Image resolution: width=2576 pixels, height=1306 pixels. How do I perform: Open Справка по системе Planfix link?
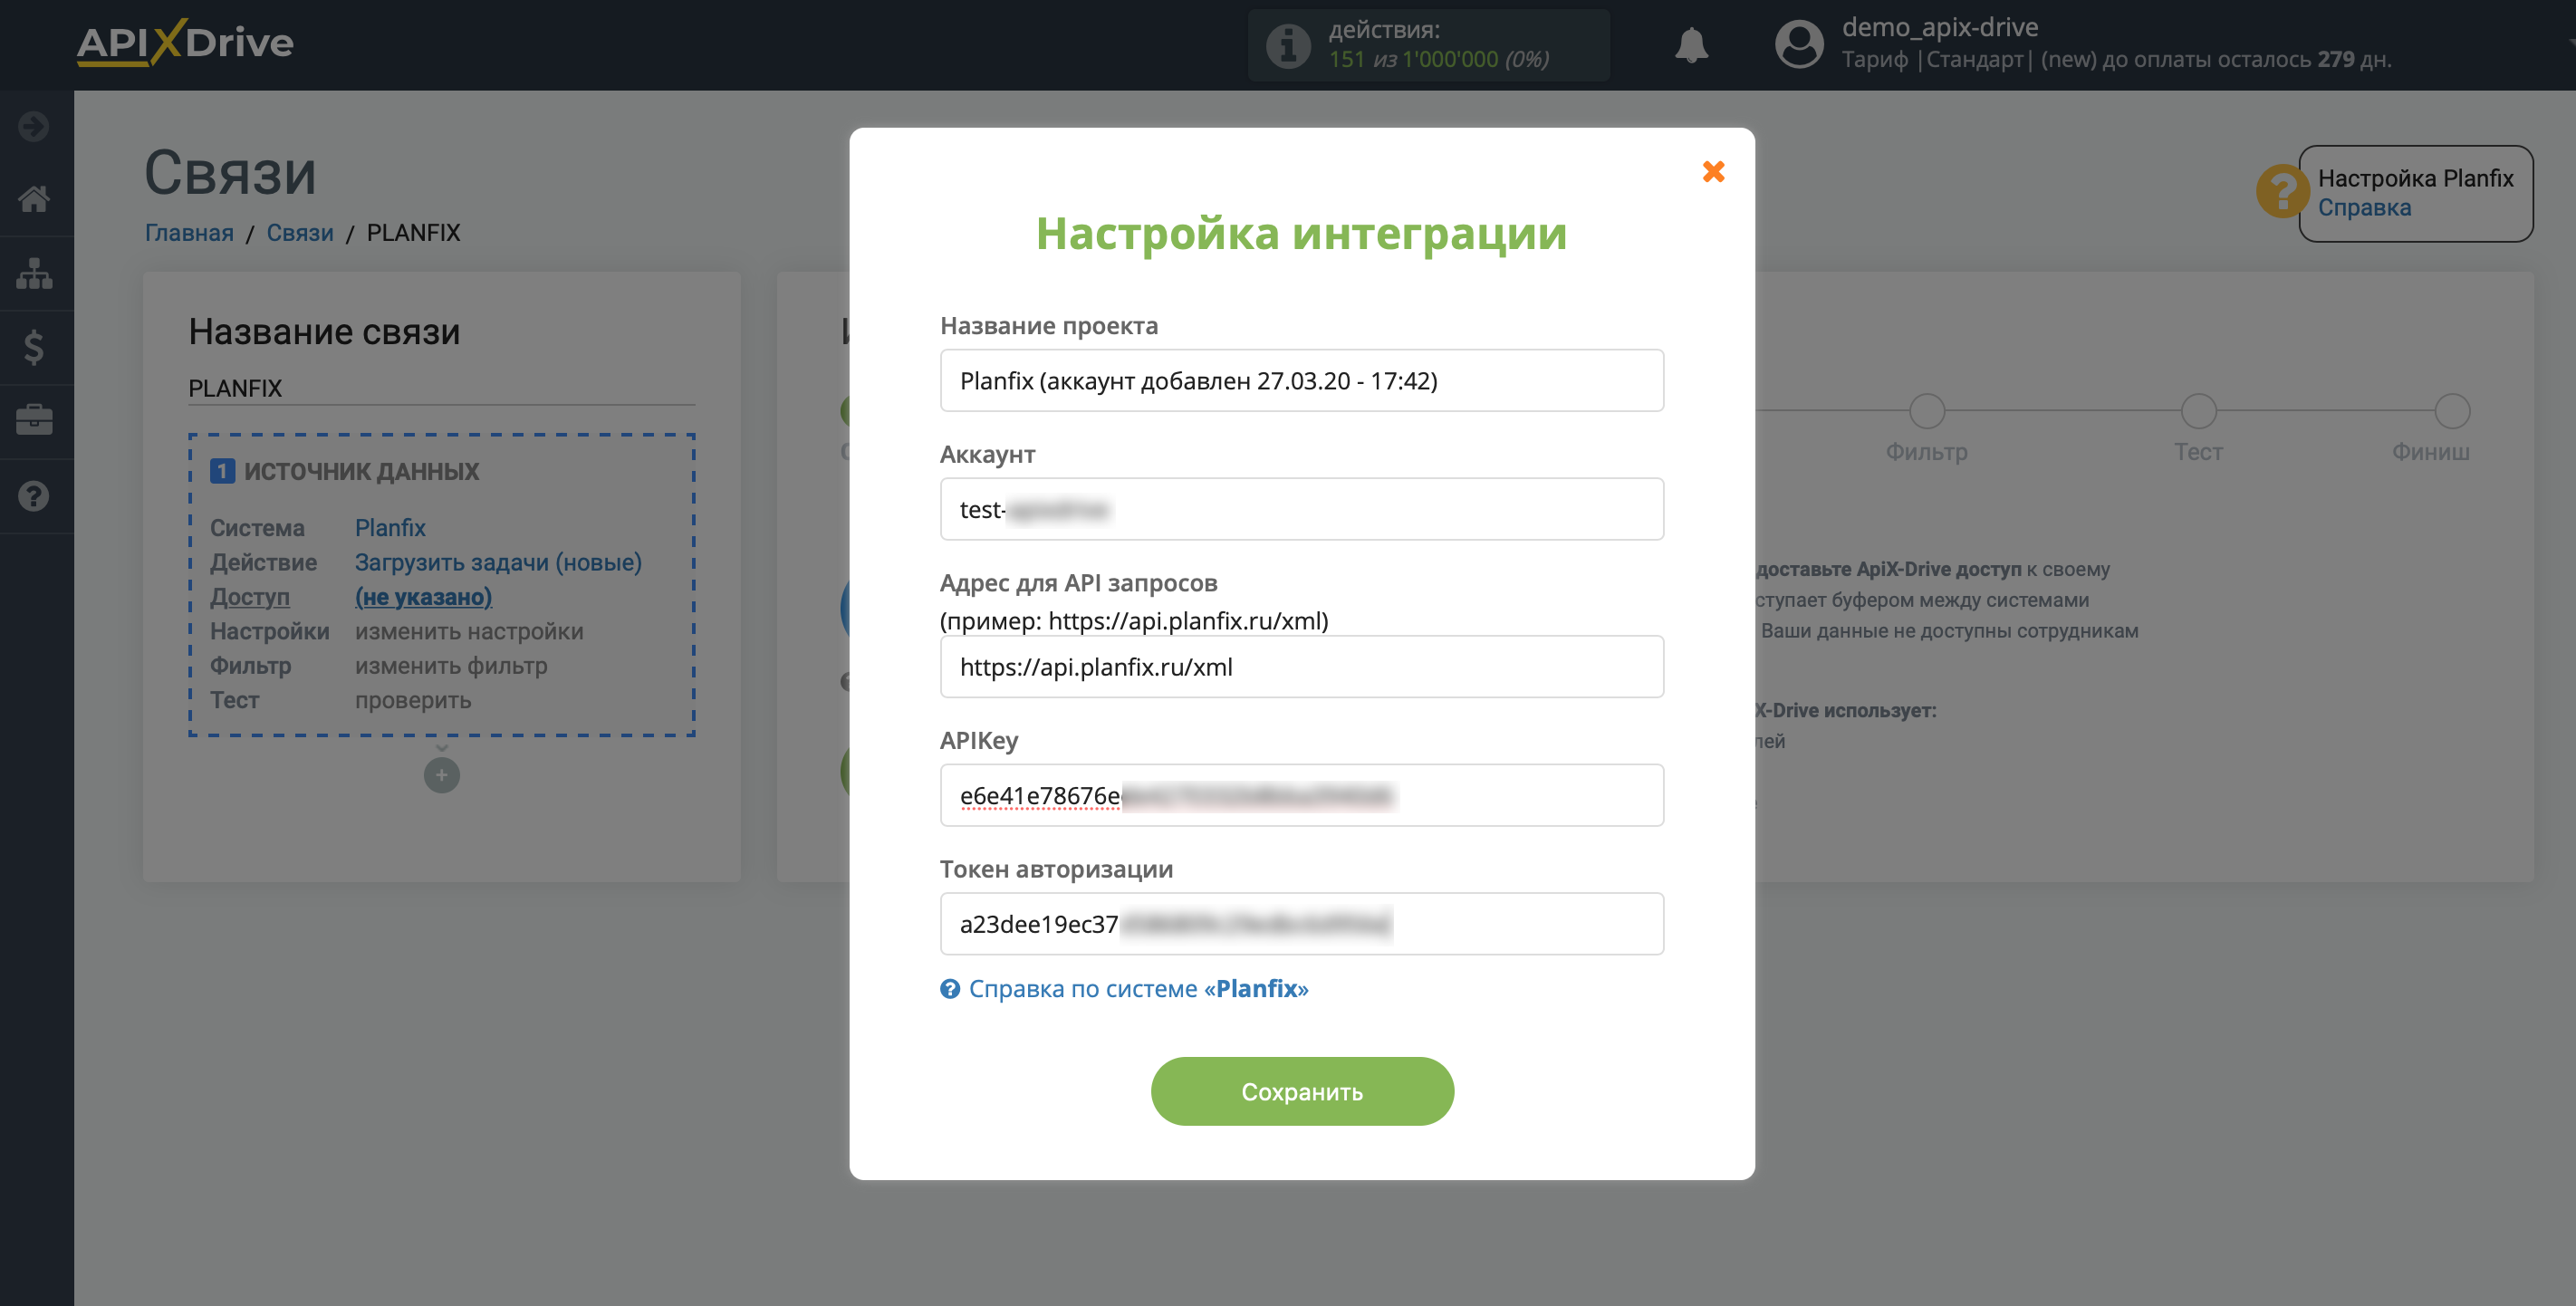[1138, 988]
